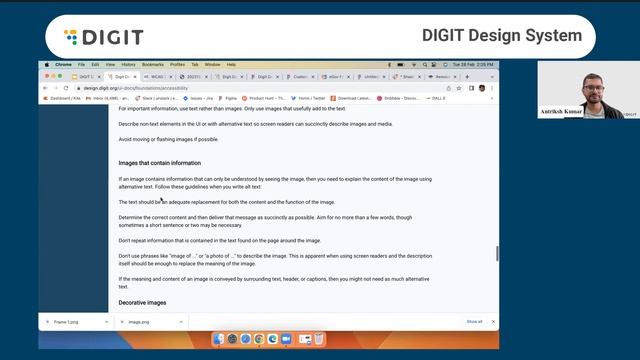This screenshot has width=640, height=360.
Task: Expand the tab search chevron beside the new tab button
Action: pos(492,77)
